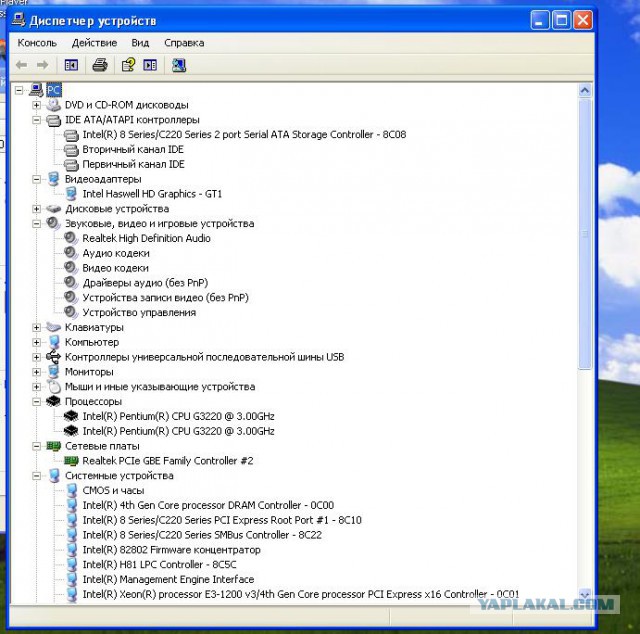This screenshot has width=640, height=634.
Task: Toggle the console tree toolbar icon
Action: click(71, 65)
